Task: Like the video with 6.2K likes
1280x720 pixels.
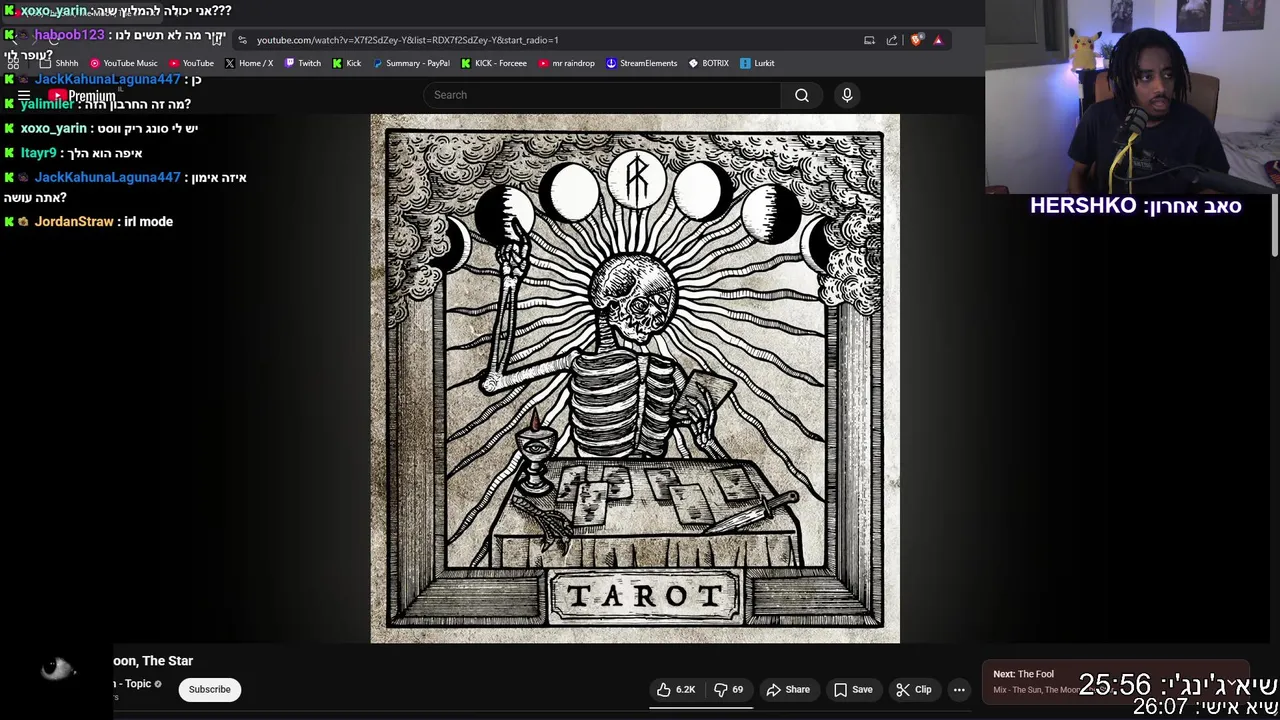Action: pos(675,689)
